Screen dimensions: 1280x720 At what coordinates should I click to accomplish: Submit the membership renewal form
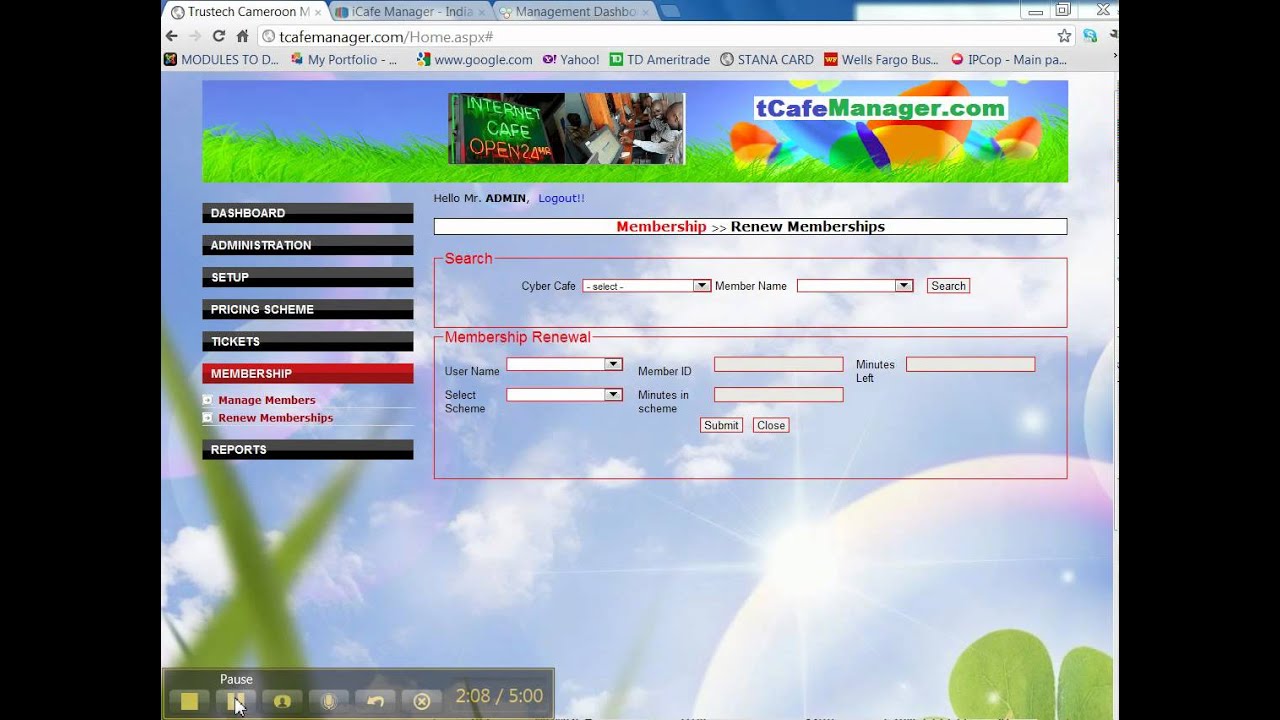coord(721,425)
